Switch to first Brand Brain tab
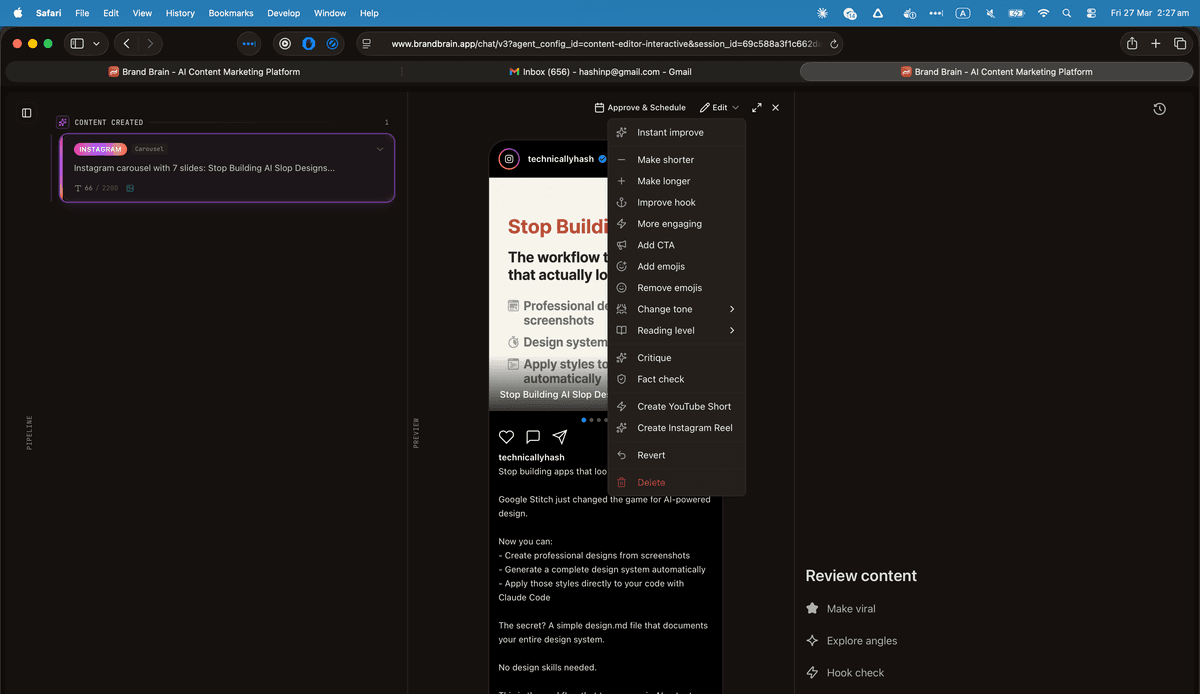 (x=203, y=72)
